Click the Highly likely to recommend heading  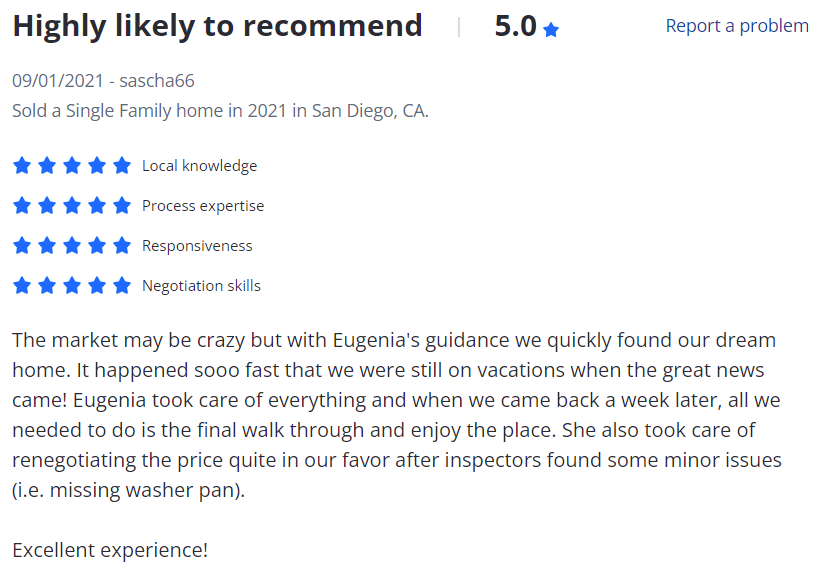tap(217, 26)
